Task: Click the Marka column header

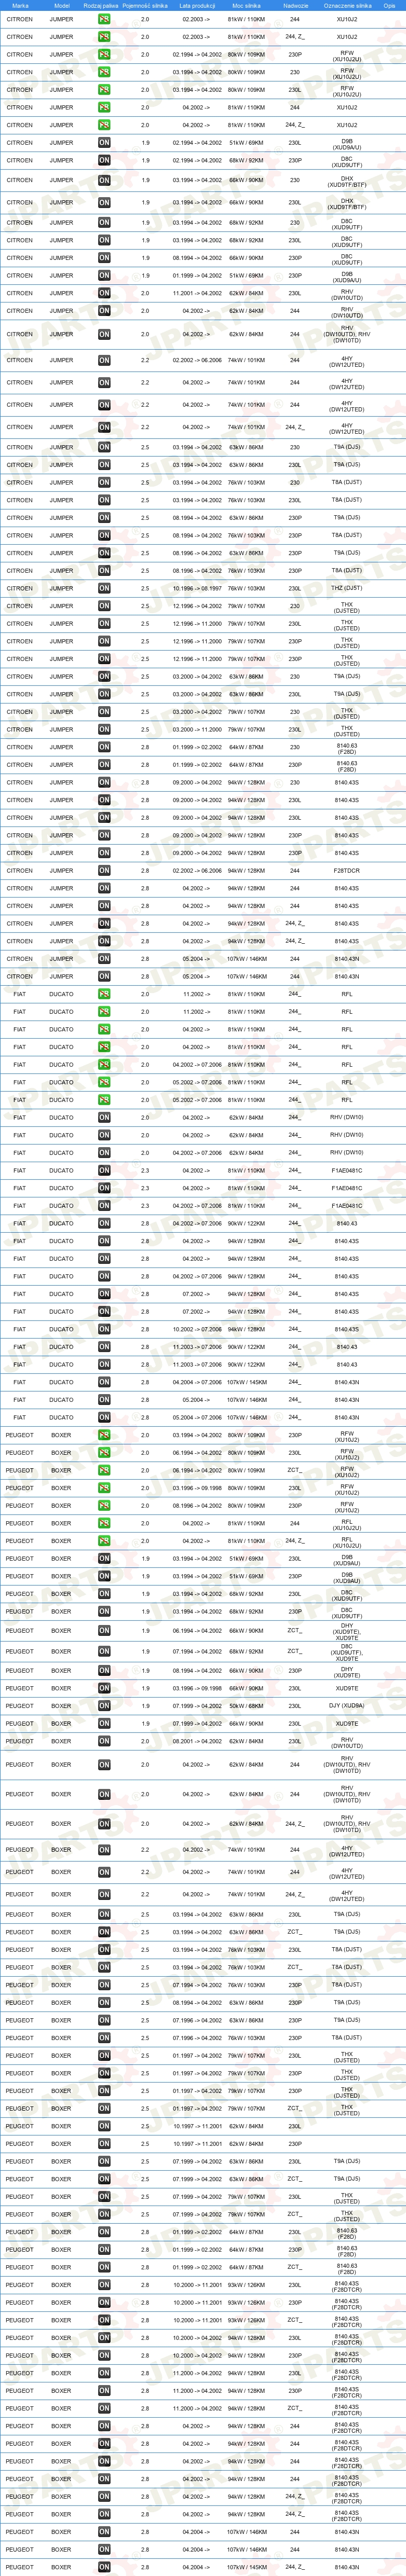Action: (20, 5)
